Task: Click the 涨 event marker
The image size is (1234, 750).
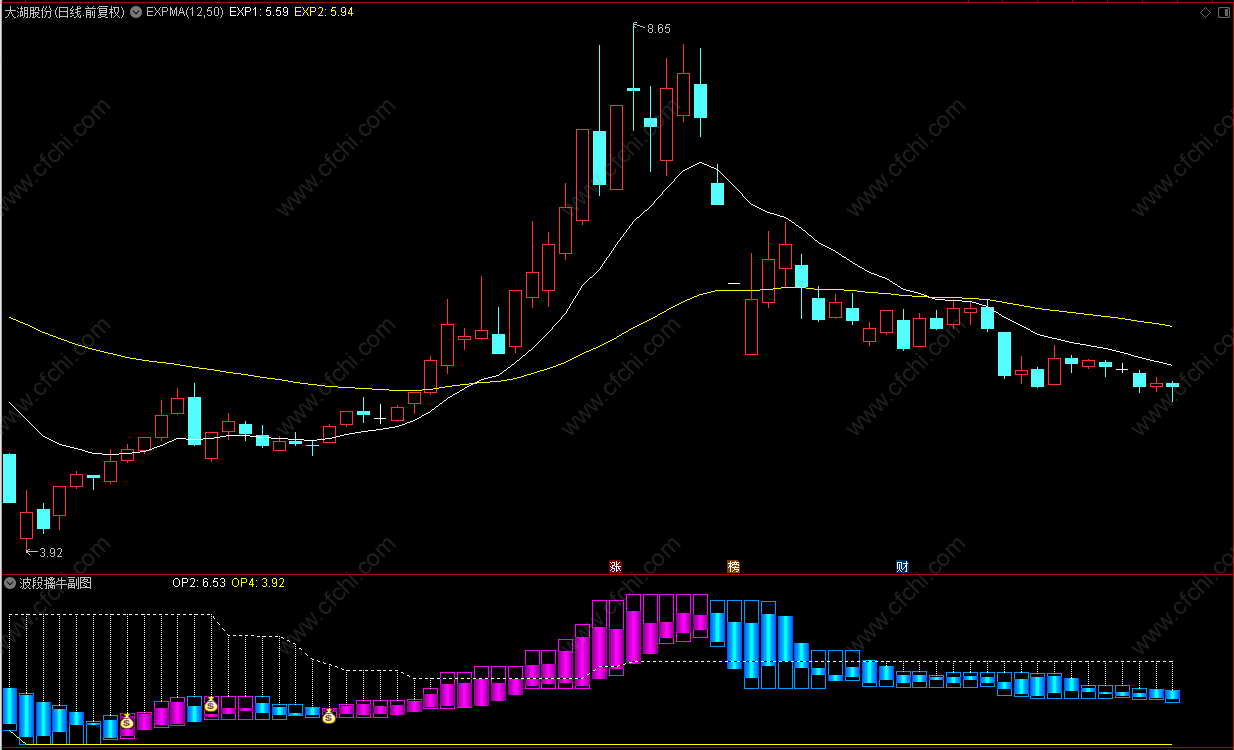Action: pos(615,566)
